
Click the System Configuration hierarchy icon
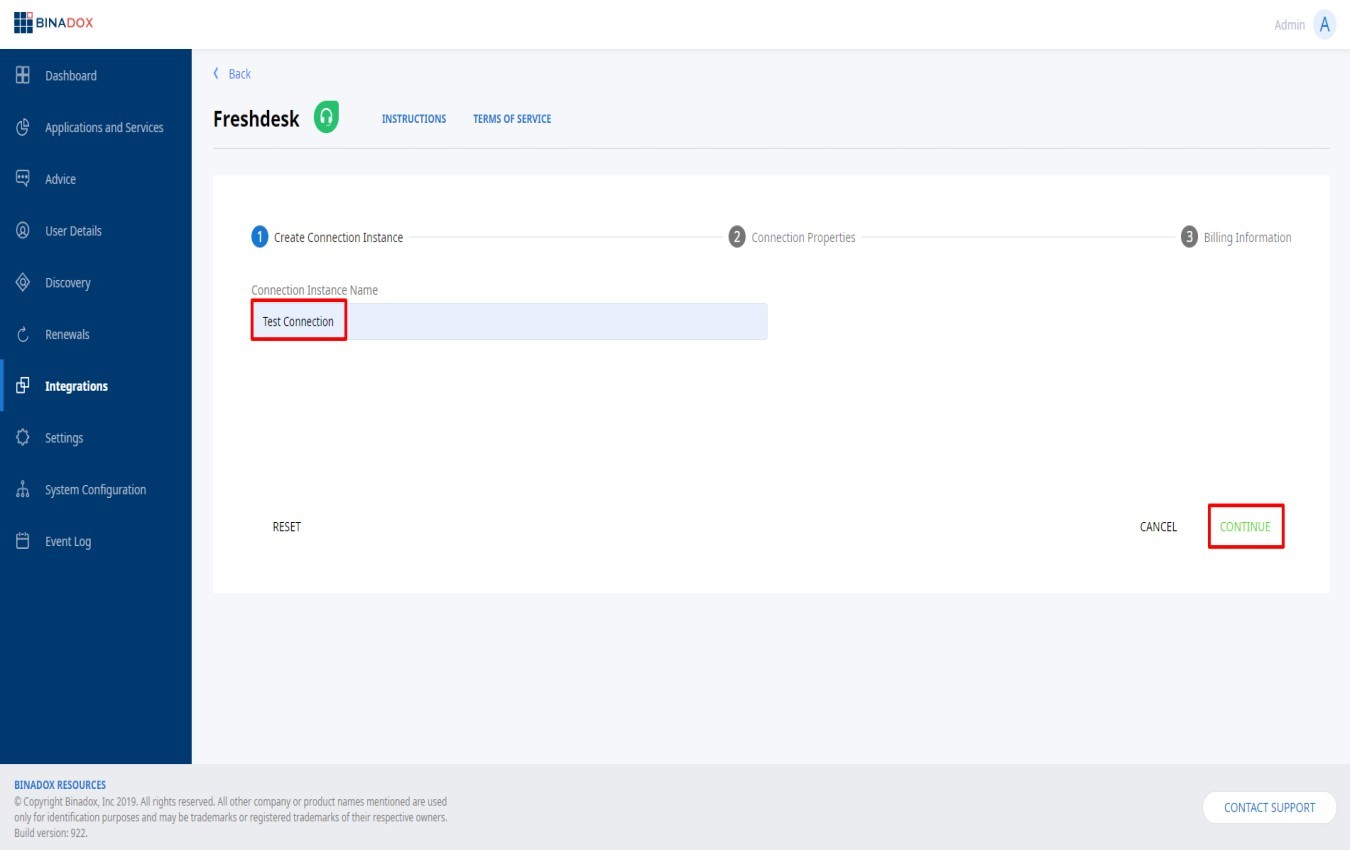tap(23, 489)
